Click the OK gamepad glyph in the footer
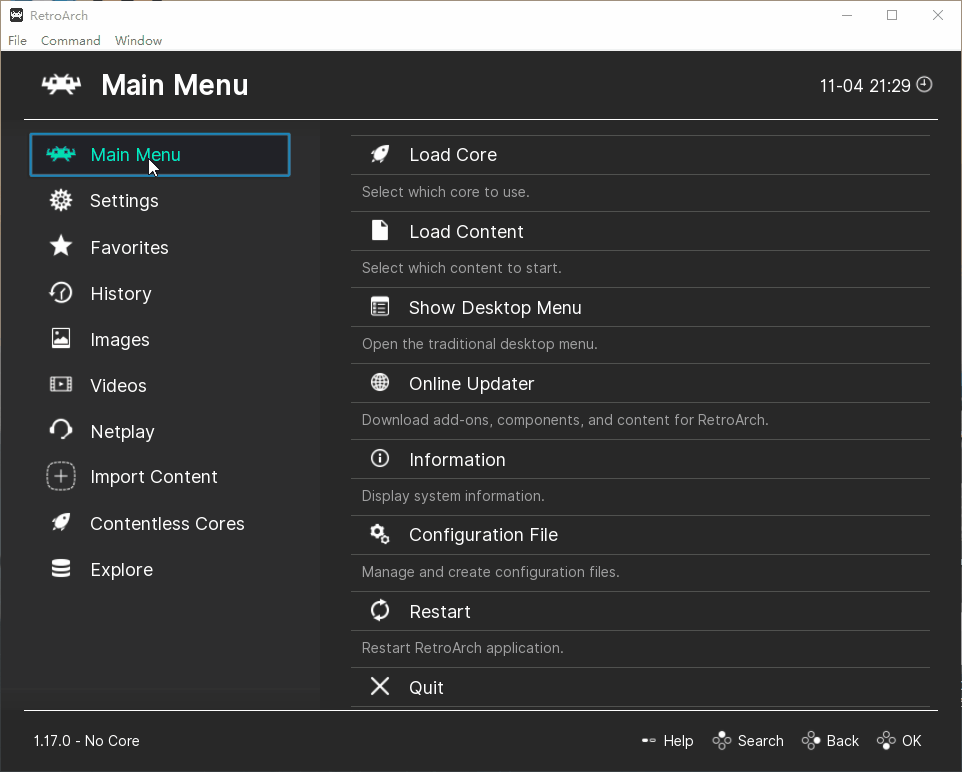 coord(886,741)
